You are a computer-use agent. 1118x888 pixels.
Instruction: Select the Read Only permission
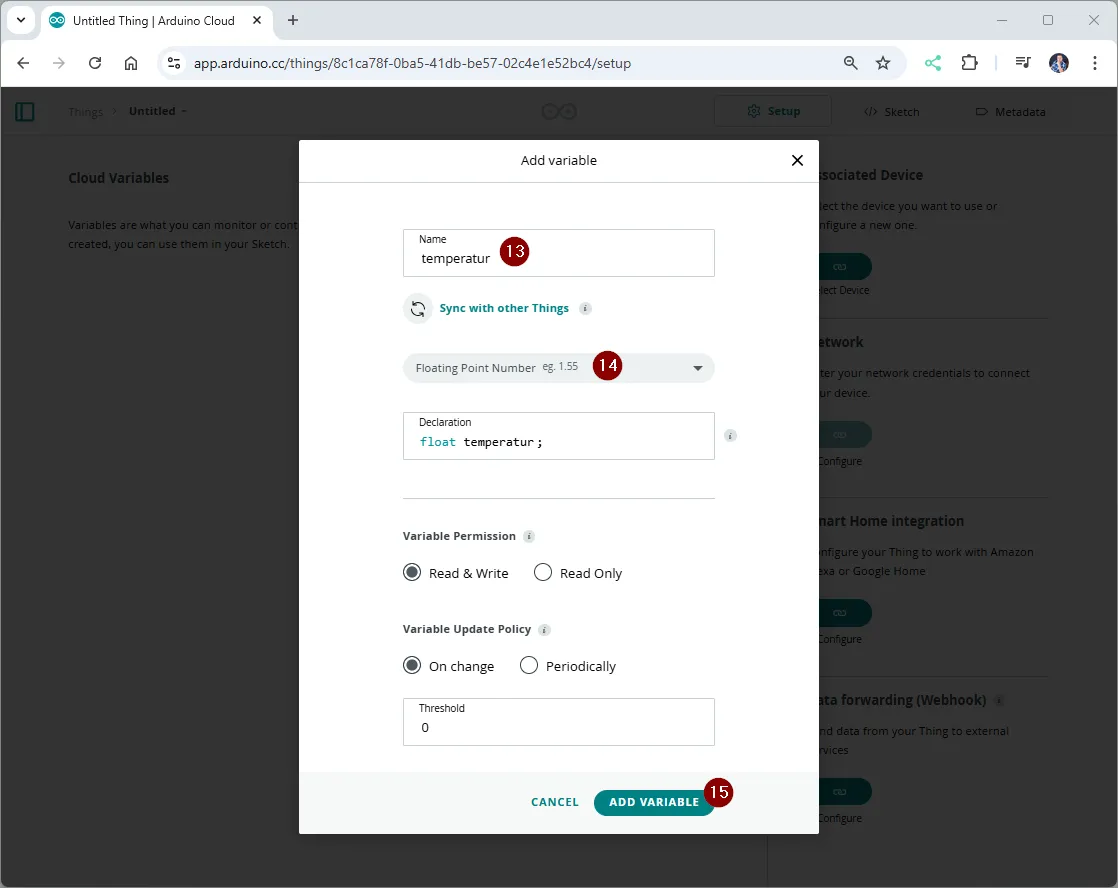click(x=543, y=573)
